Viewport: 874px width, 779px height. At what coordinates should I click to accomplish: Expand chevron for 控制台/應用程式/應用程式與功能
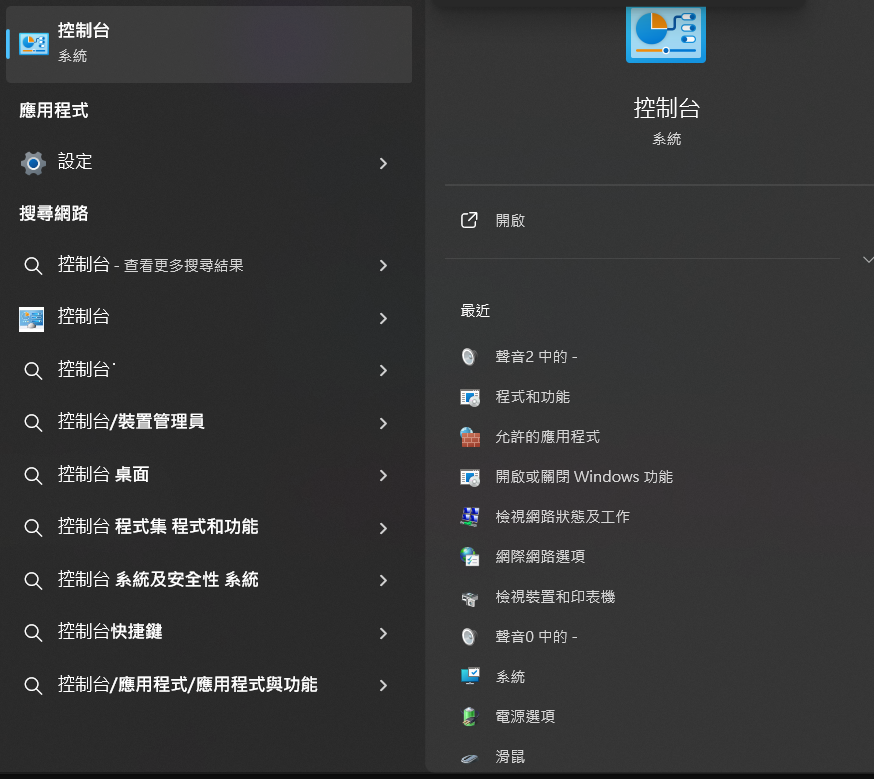coord(383,685)
